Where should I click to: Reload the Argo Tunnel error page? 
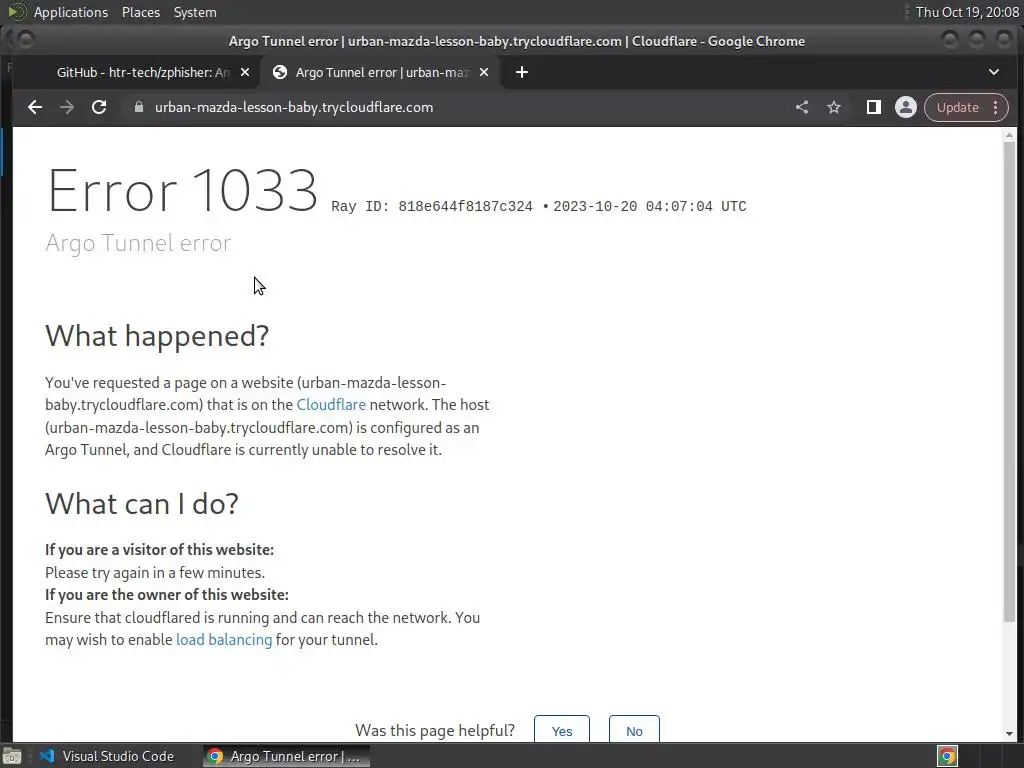[x=99, y=107]
